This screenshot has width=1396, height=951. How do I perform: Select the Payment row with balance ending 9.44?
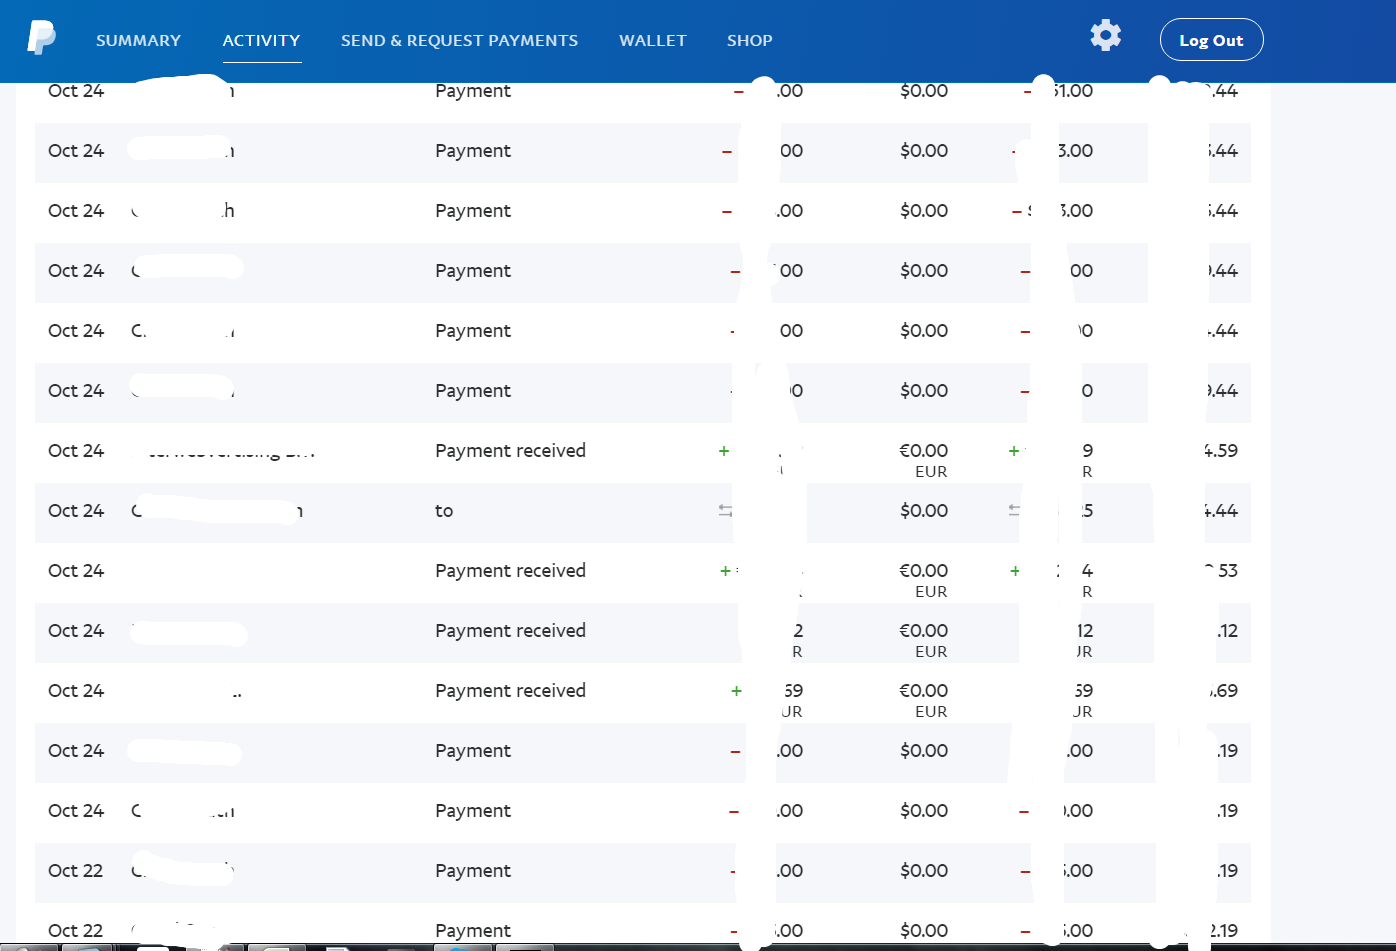[473, 391]
